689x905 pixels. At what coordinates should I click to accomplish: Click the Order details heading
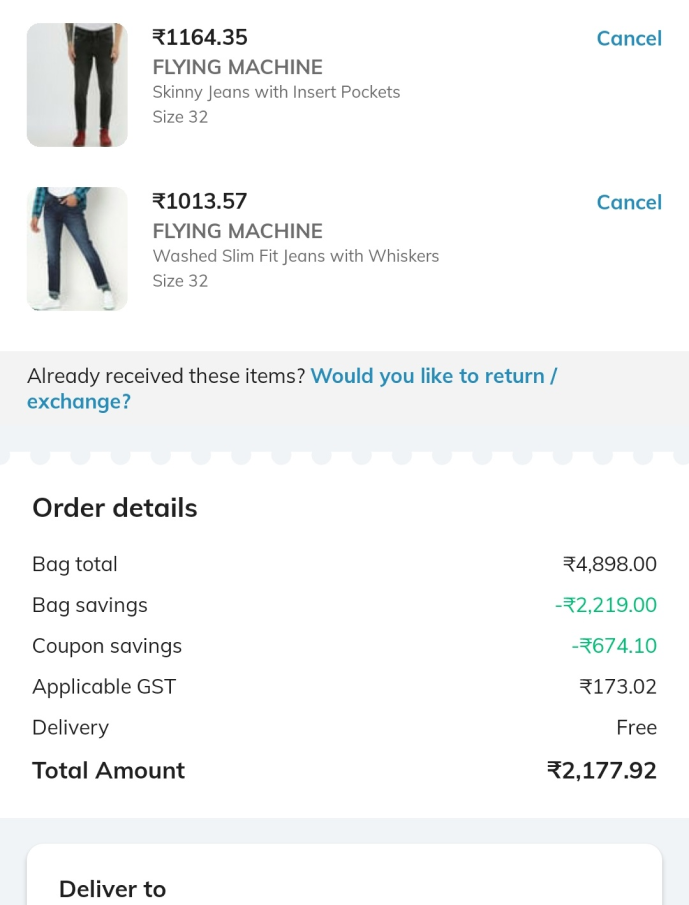click(114, 507)
